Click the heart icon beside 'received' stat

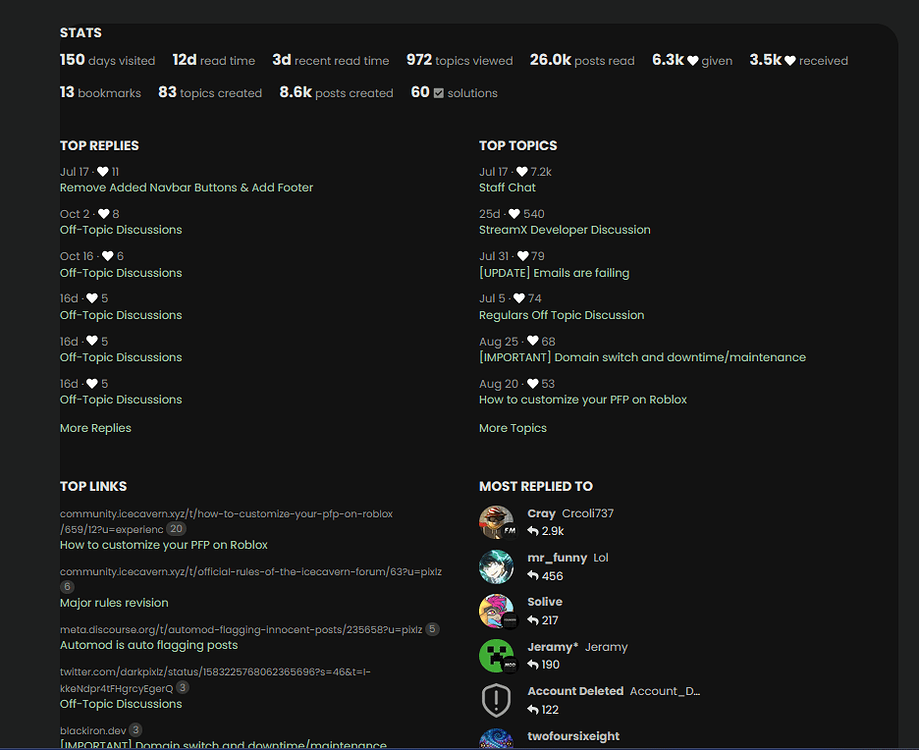(x=790, y=61)
